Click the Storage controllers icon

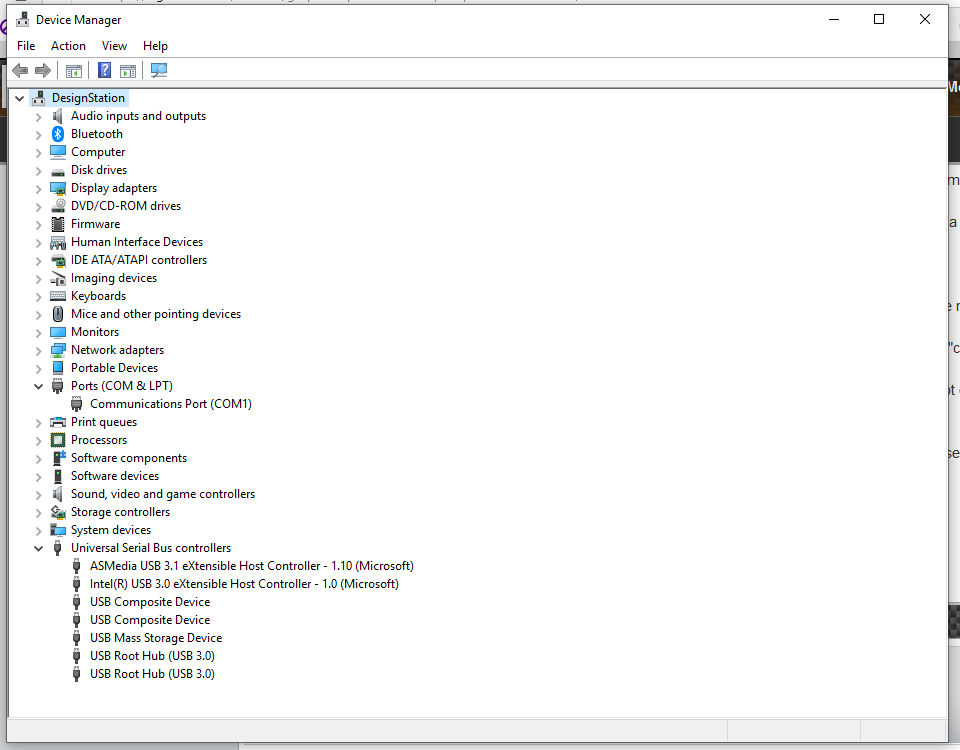58,512
